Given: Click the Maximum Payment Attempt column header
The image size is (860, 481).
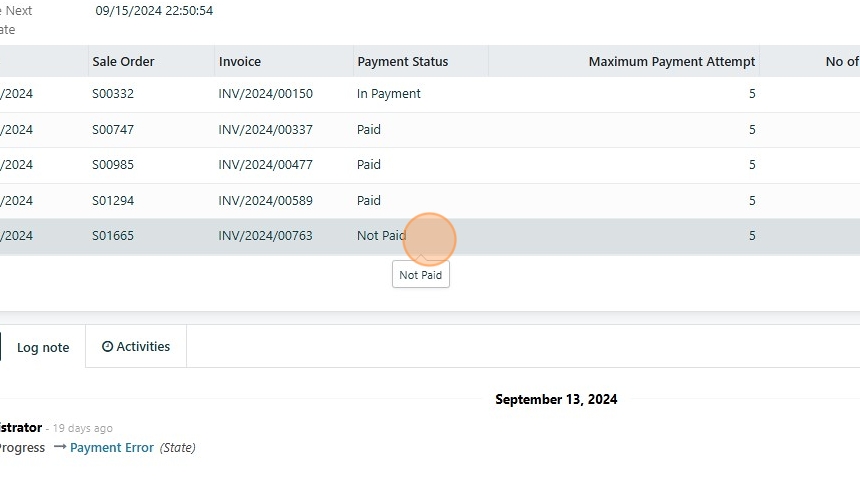Looking at the screenshot, I should click(x=671, y=62).
